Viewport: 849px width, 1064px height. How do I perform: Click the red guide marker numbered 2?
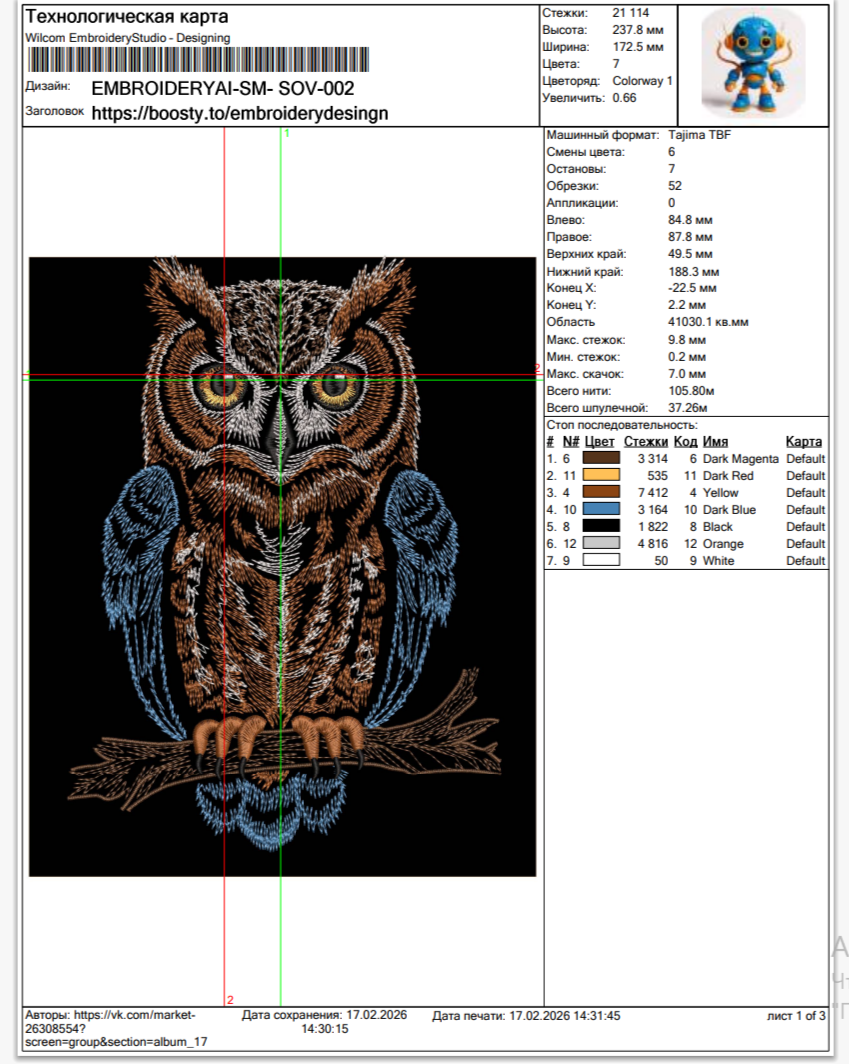[x=230, y=999]
